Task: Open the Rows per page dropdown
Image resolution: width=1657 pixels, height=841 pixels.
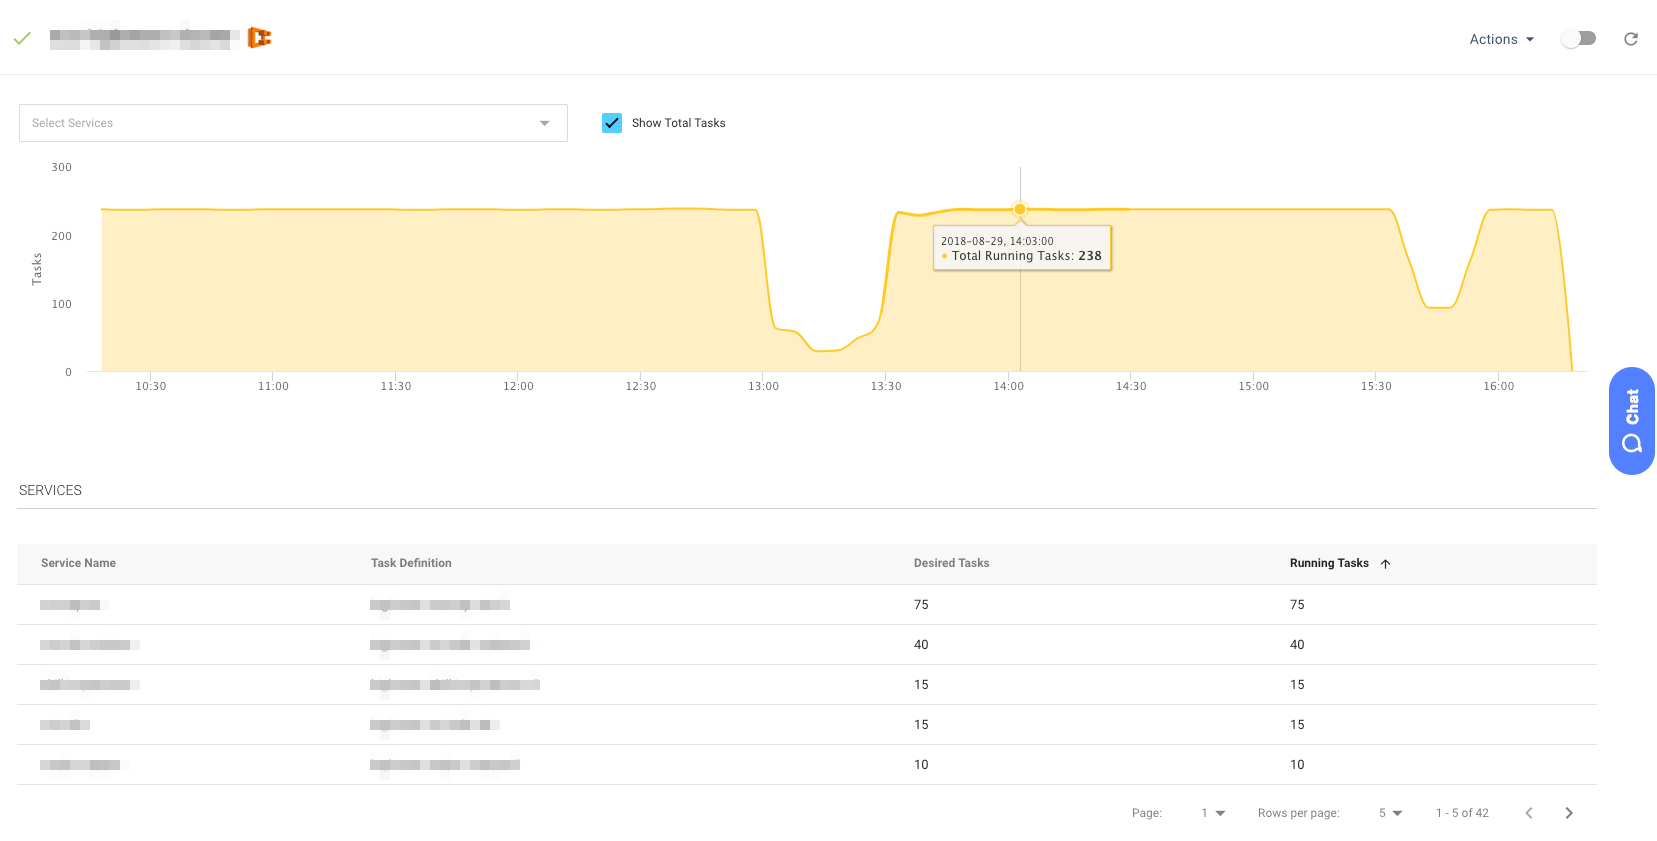Action: tap(1390, 813)
